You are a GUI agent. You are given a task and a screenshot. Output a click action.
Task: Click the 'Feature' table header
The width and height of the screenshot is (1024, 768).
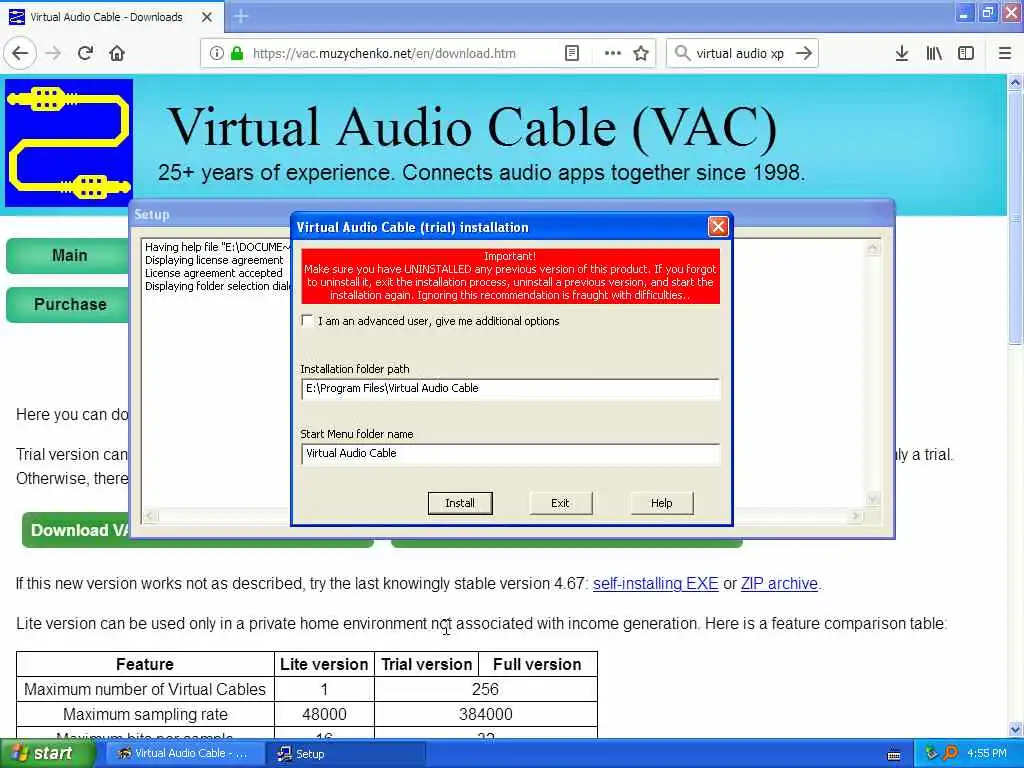[145, 664]
